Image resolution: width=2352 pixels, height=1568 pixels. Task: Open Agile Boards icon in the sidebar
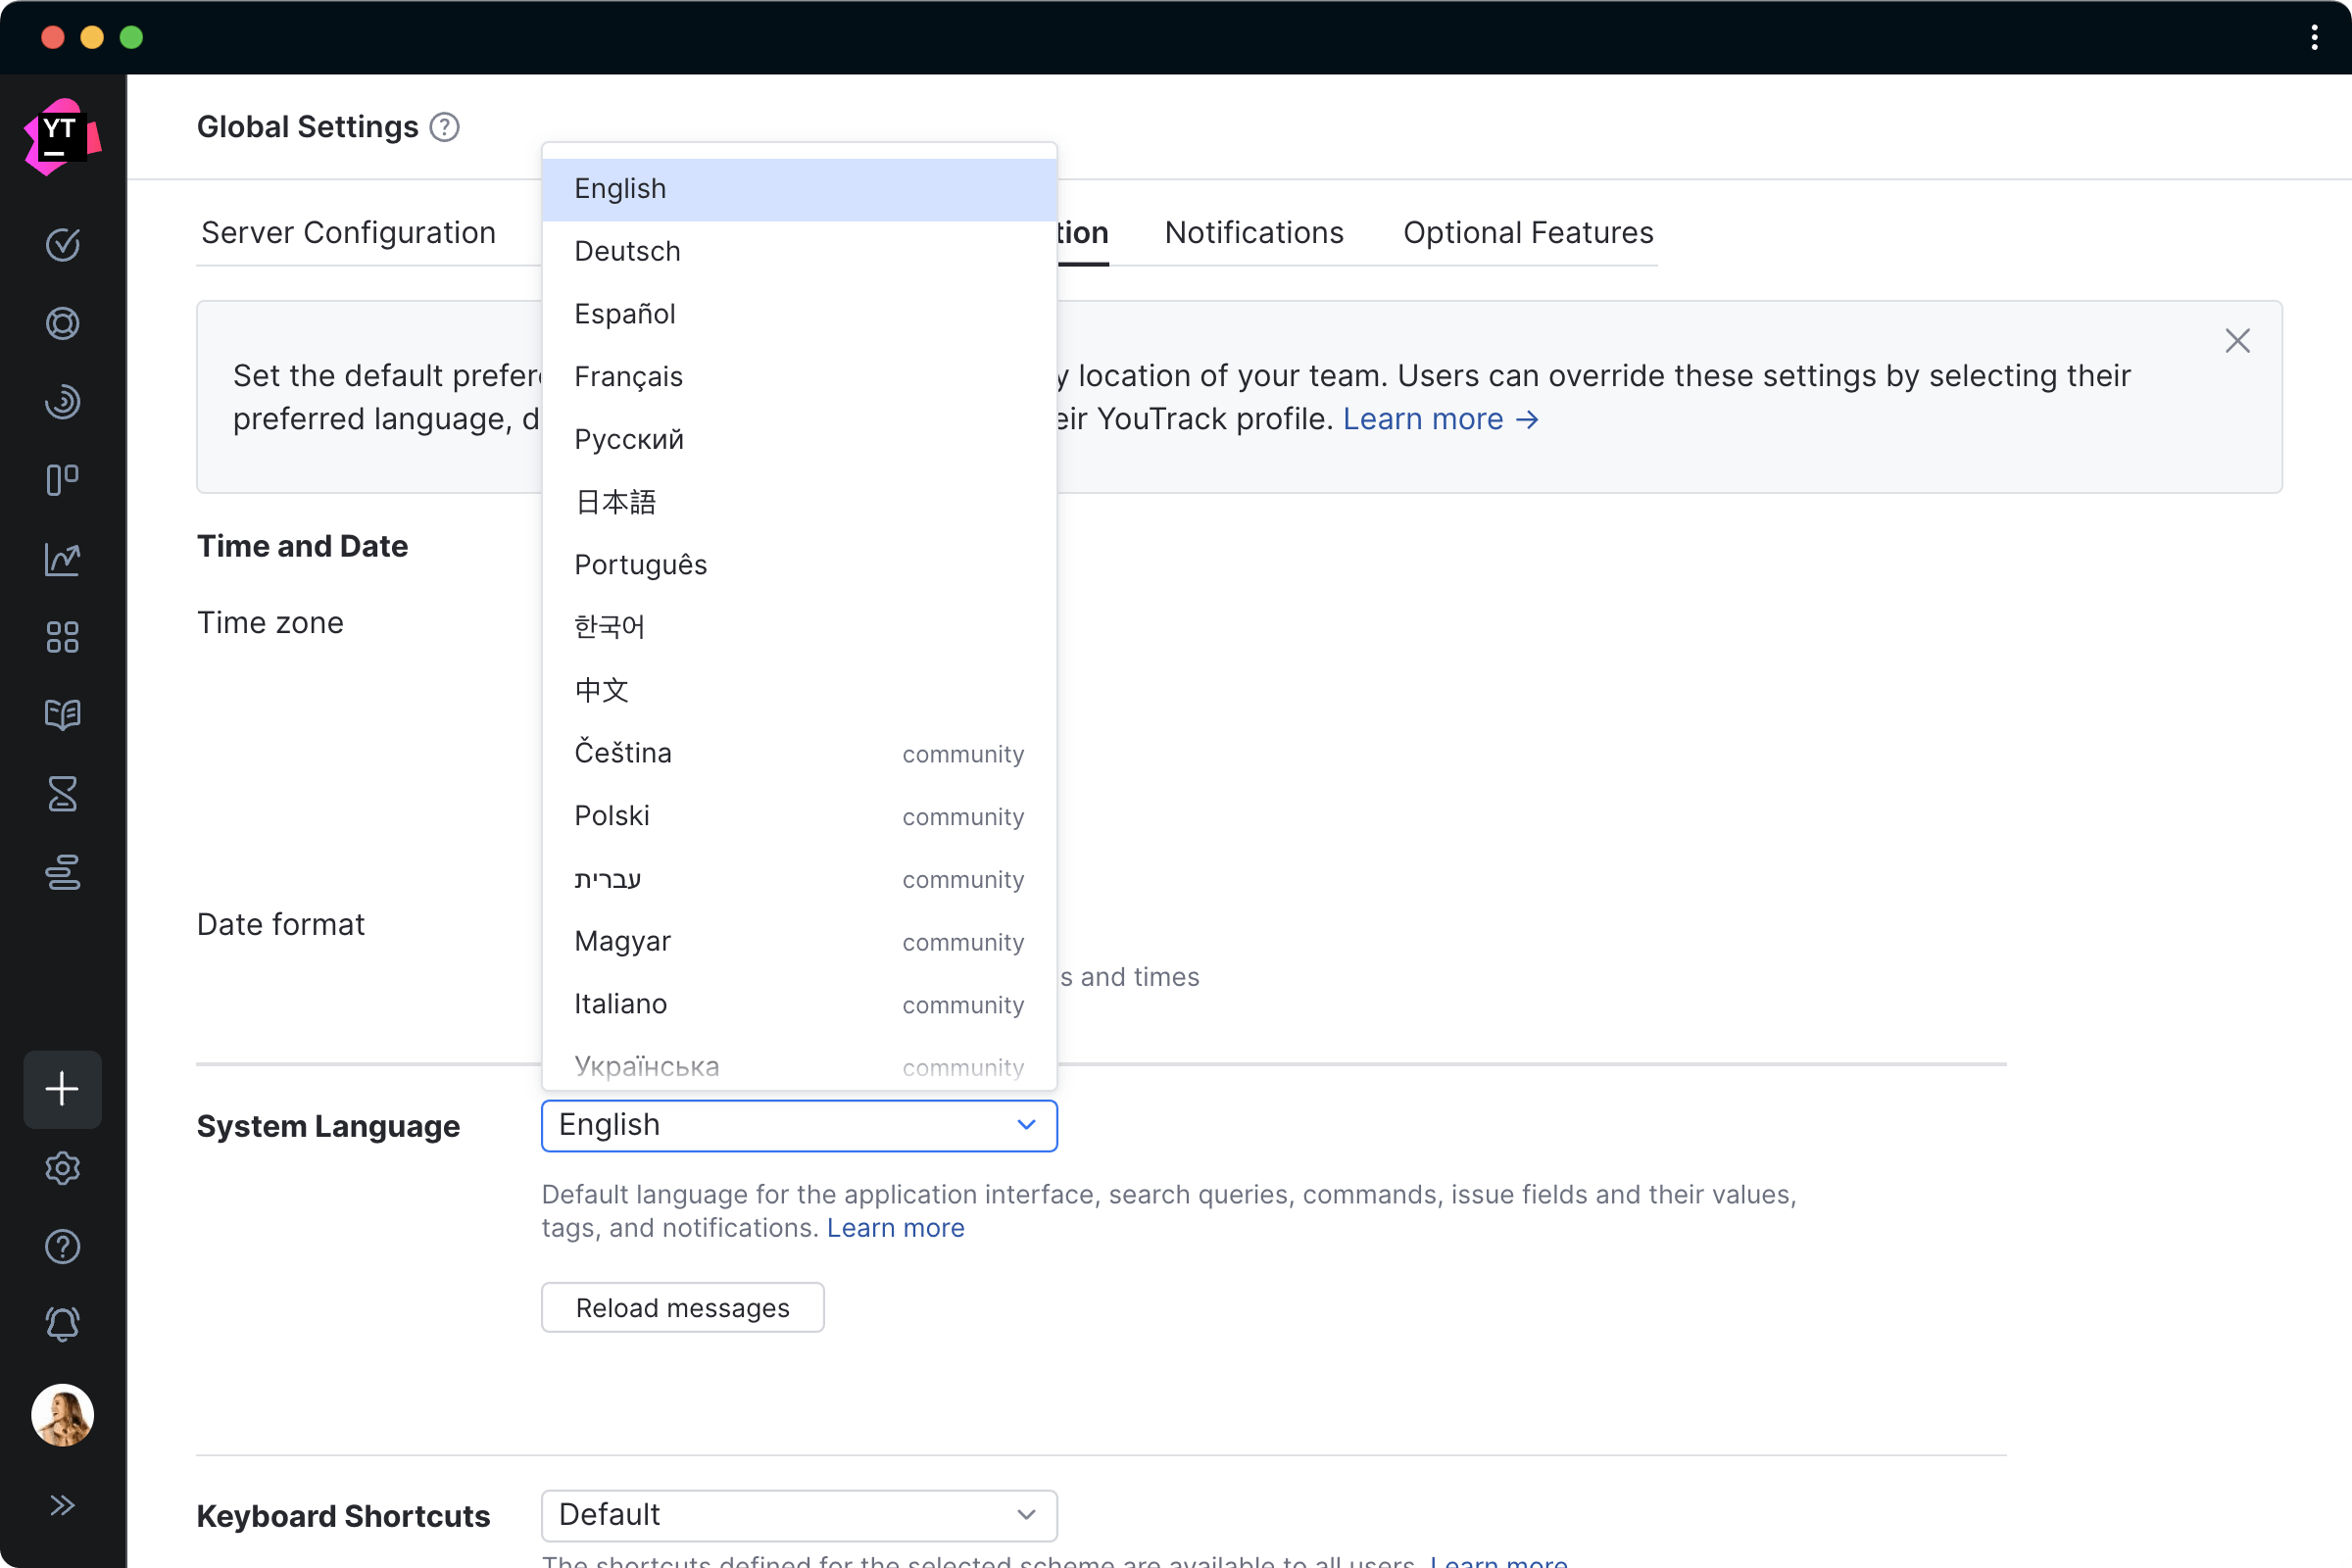click(62, 480)
